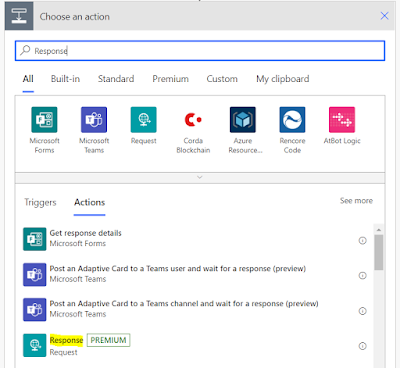
Task: Switch to the Triggers tab
Action: point(40,202)
